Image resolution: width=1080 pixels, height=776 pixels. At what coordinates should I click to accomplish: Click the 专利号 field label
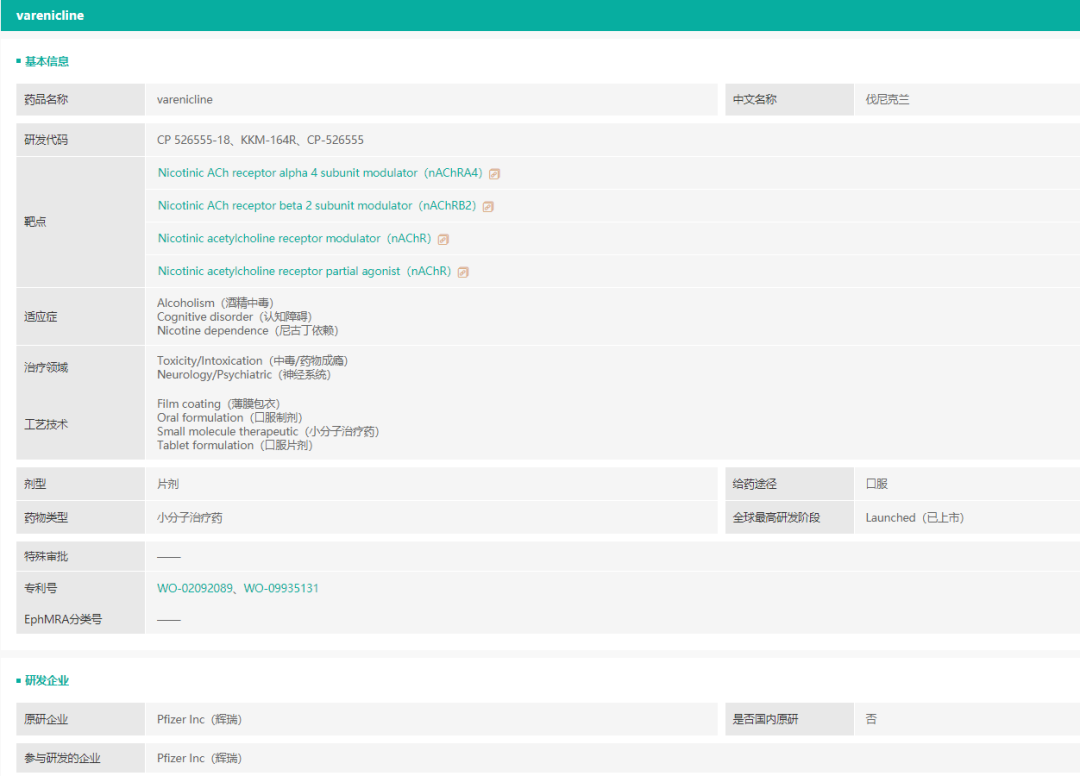pos(41,588)
